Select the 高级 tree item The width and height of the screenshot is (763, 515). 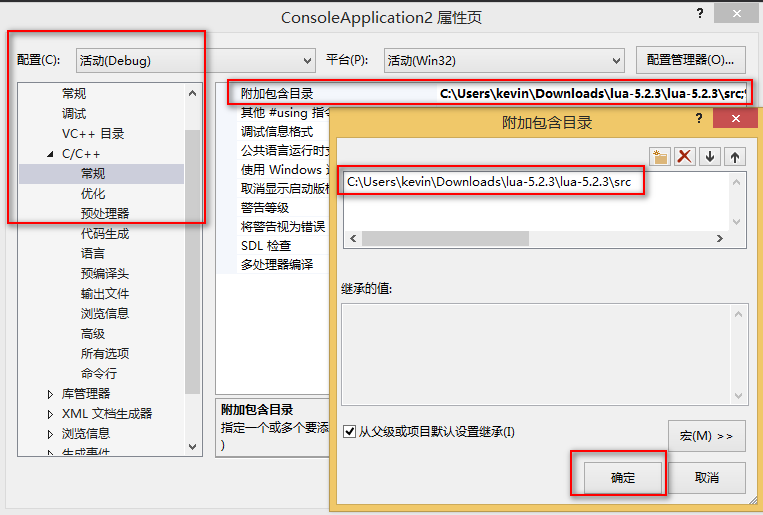coord(93,333)
